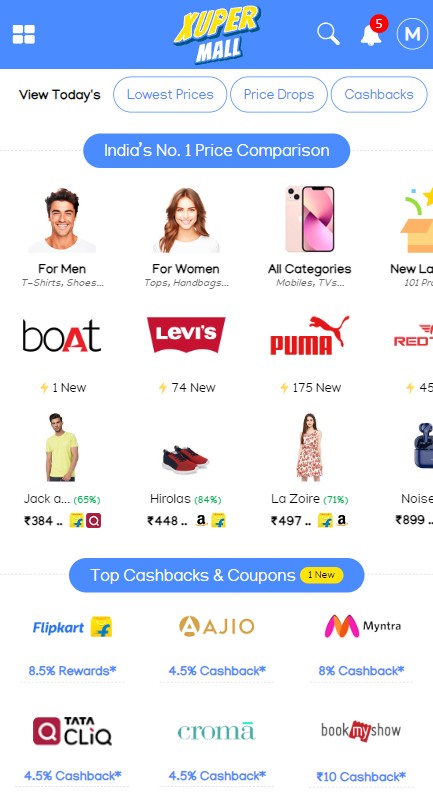Viewport: 433px width, 792px height.
Task: Click the search magnifier icon
Action: click(x=328, y=34)
